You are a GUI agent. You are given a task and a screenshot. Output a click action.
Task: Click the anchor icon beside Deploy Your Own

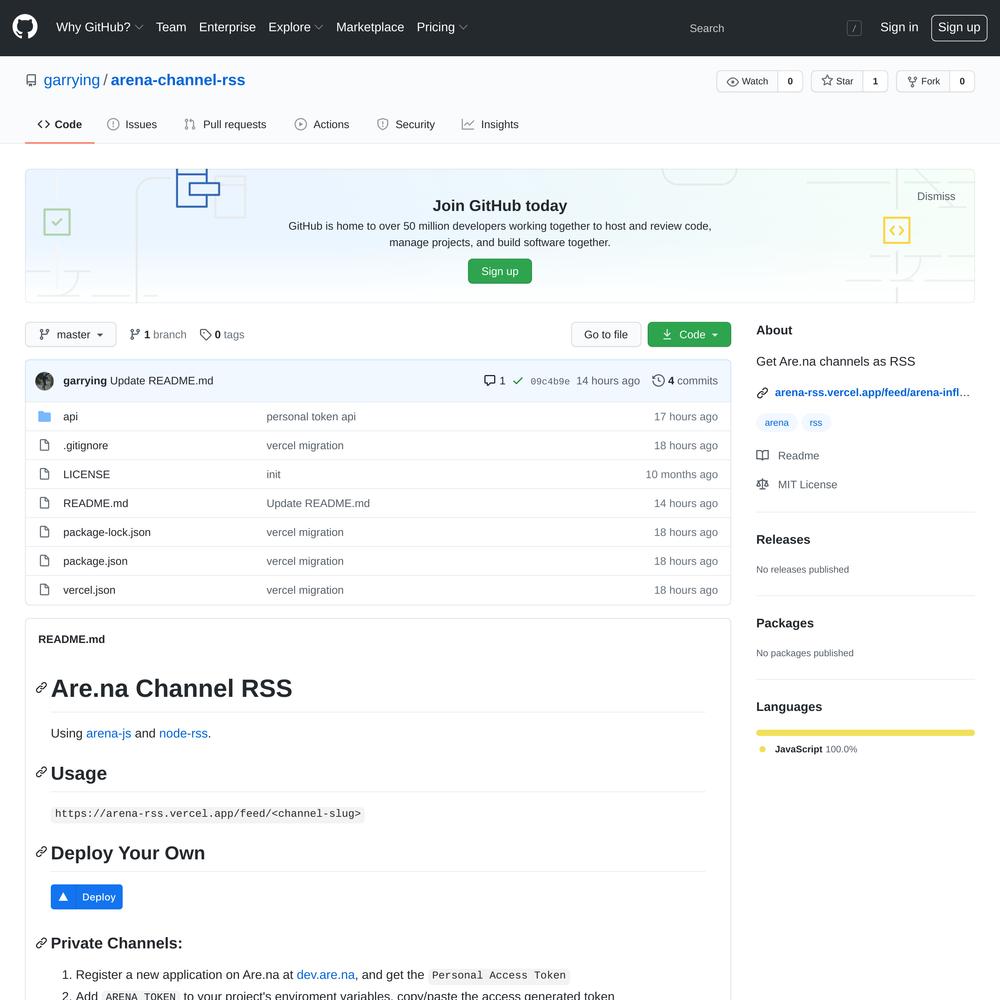coord(41,852)
